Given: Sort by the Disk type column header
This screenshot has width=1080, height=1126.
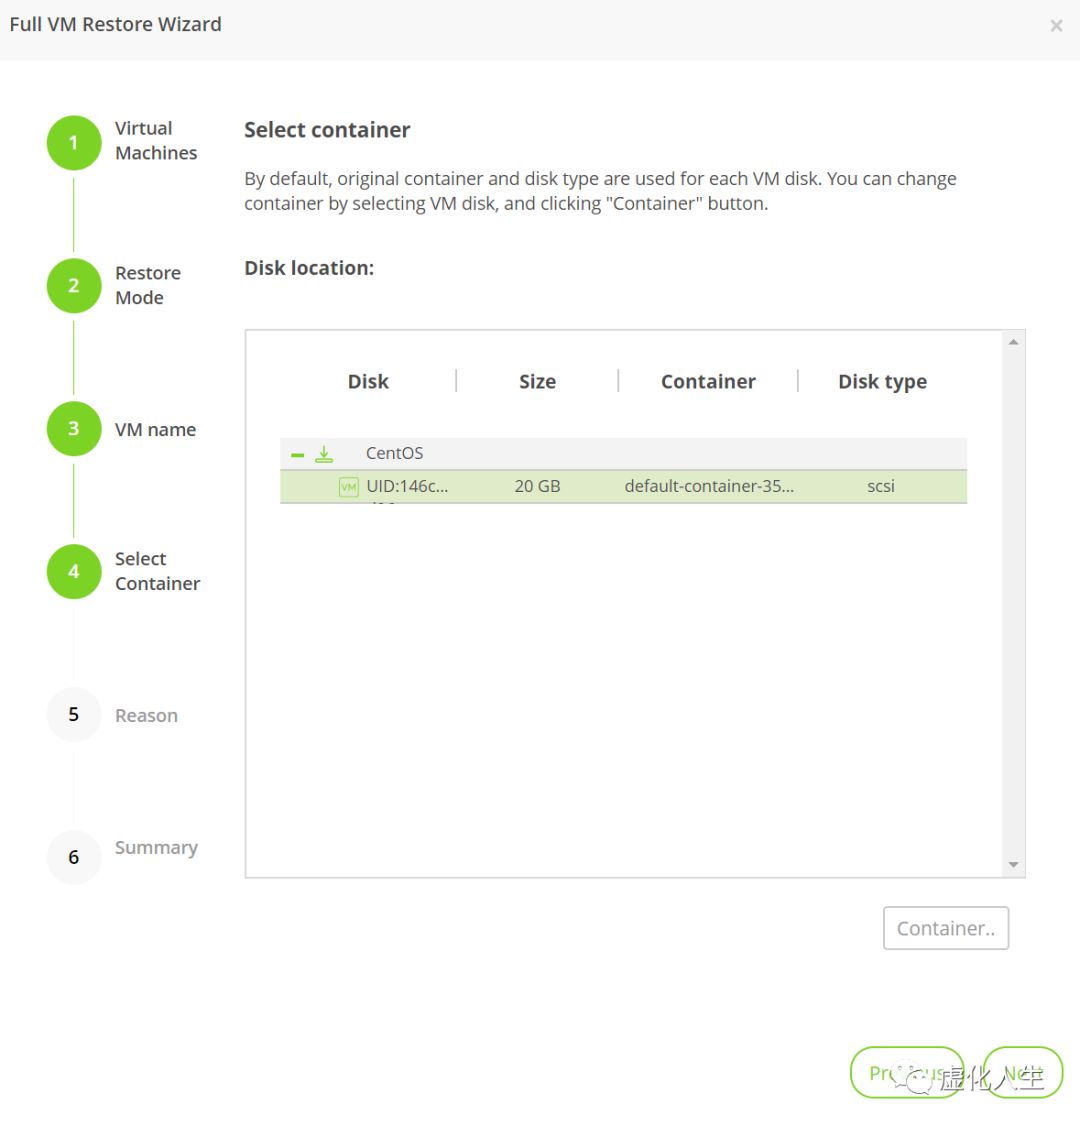Looking at the screenshot, I should coord(883,382).
